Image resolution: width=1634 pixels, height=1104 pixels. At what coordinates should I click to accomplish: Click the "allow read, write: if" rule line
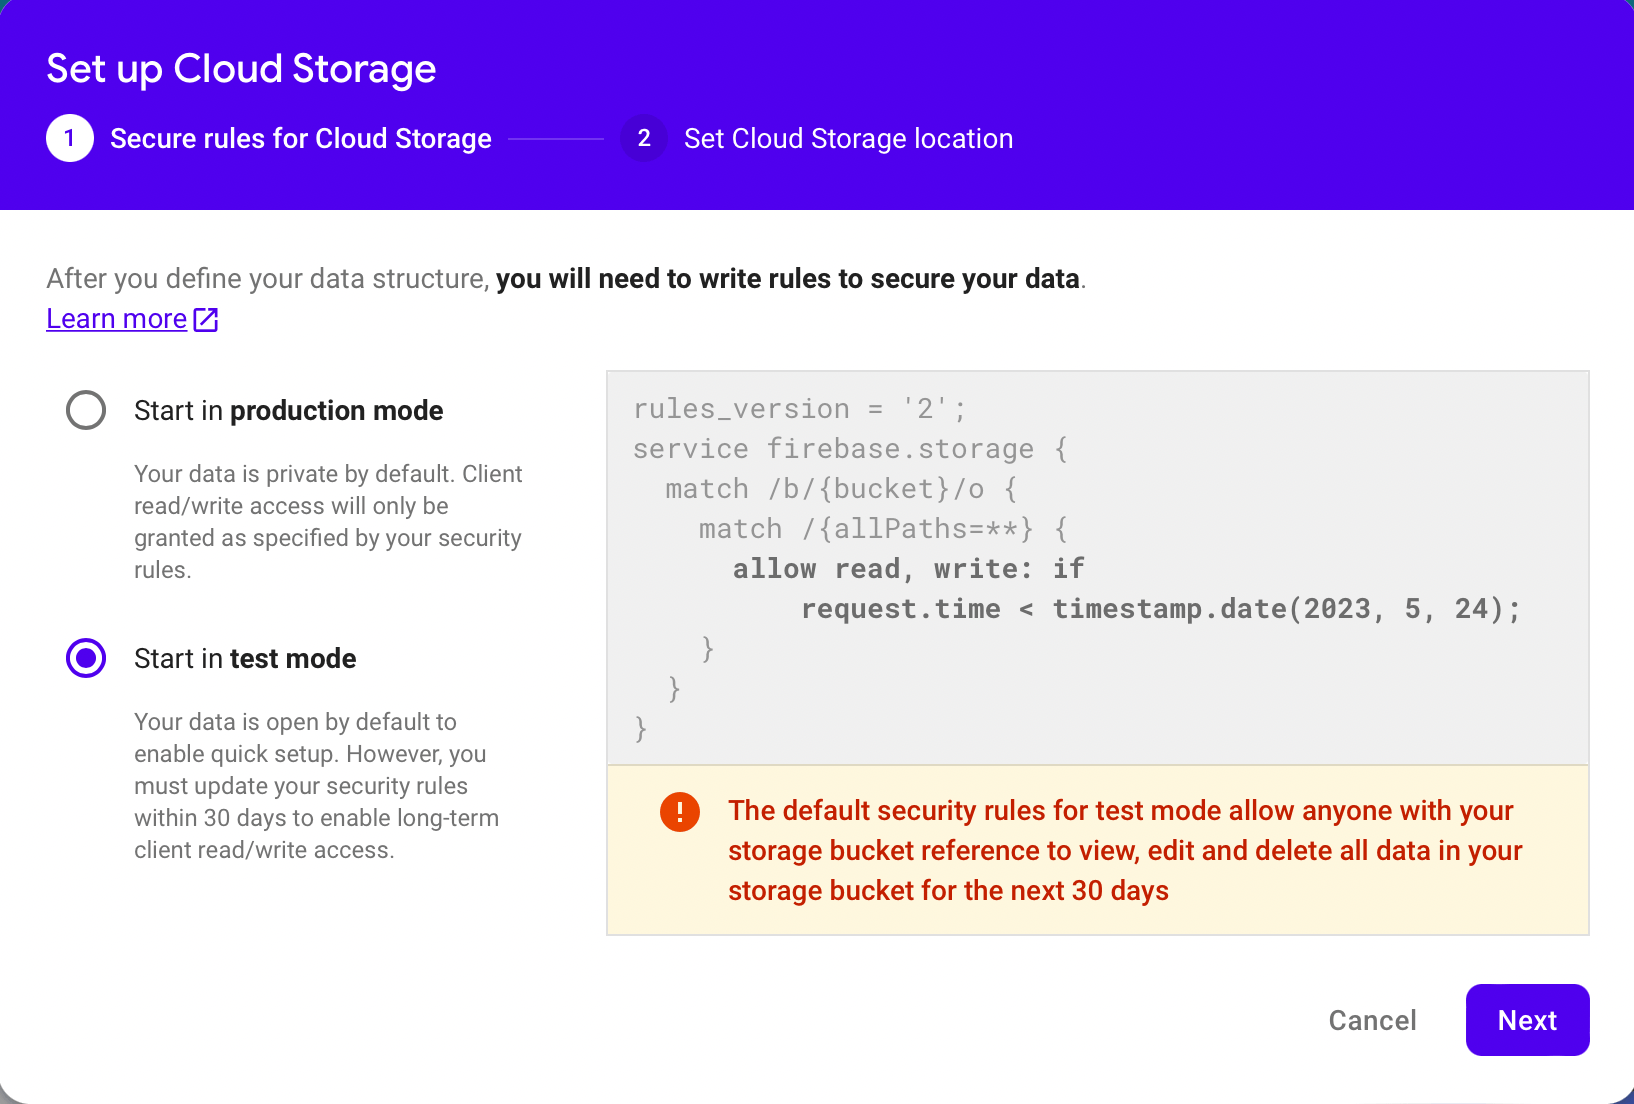[908, 569]
